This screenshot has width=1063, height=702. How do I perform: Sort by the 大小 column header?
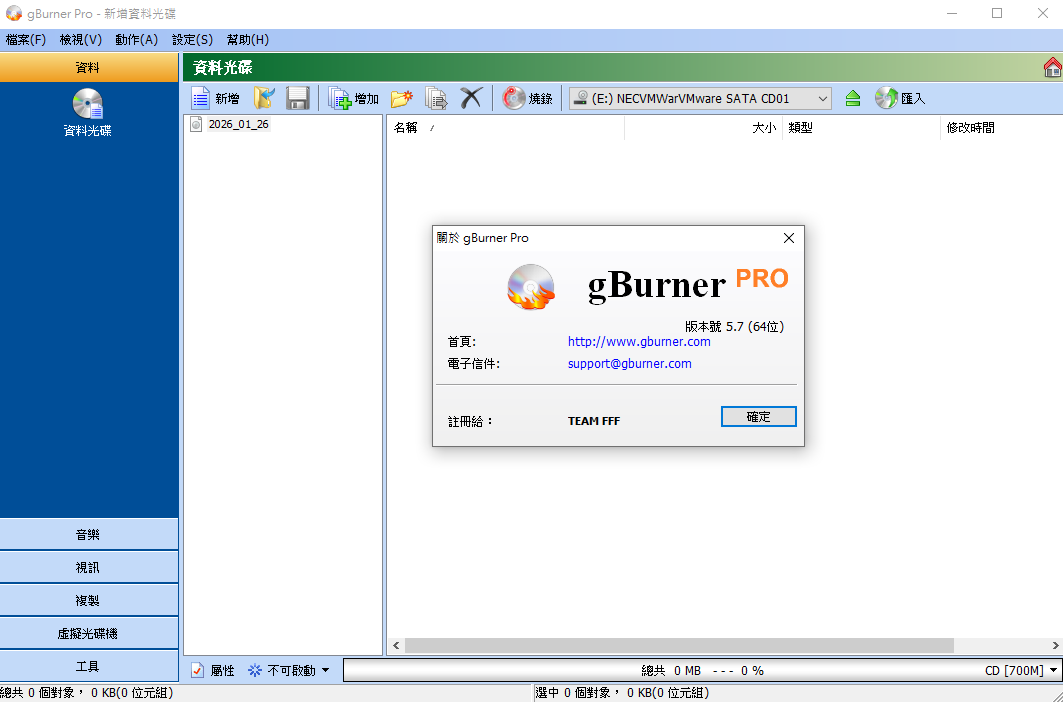pyautogui.click(x=703, y=128)
